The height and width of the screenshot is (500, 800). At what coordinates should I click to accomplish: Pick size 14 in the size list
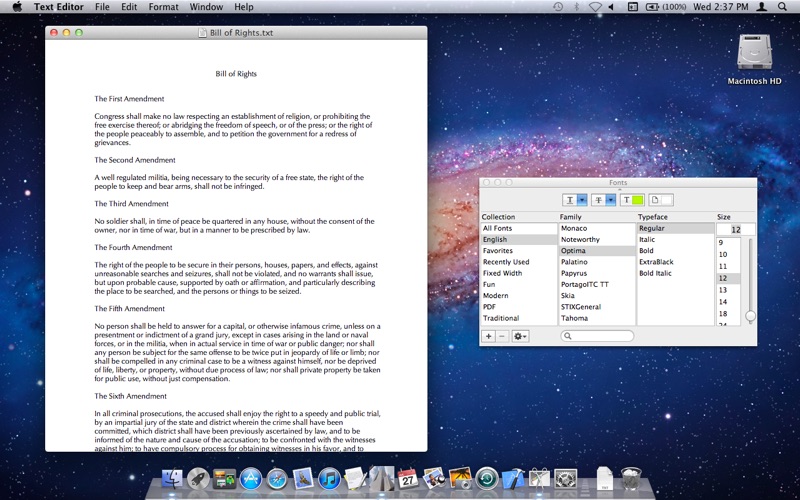(729, 302)
